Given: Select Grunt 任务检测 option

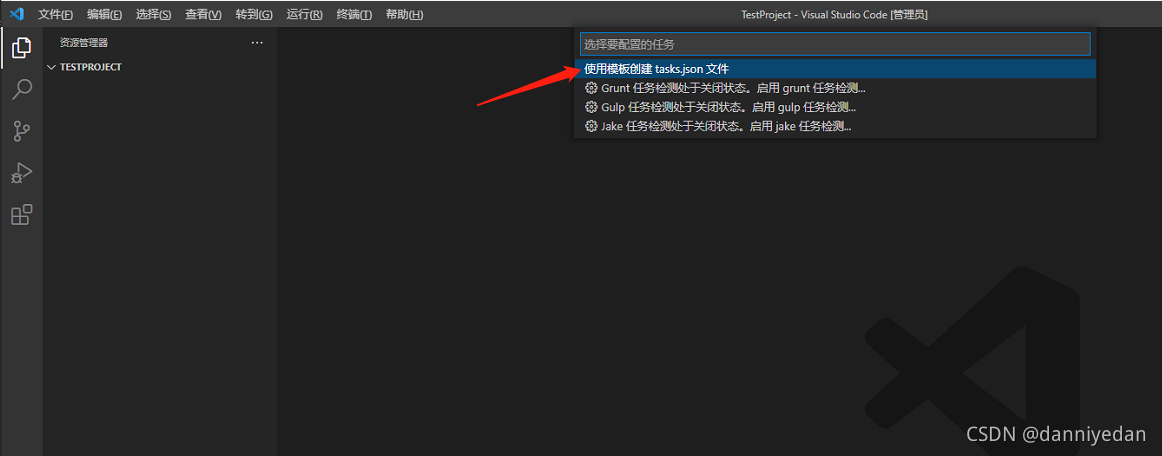Looking at the screenshot, I should click(x=835, y=88).
